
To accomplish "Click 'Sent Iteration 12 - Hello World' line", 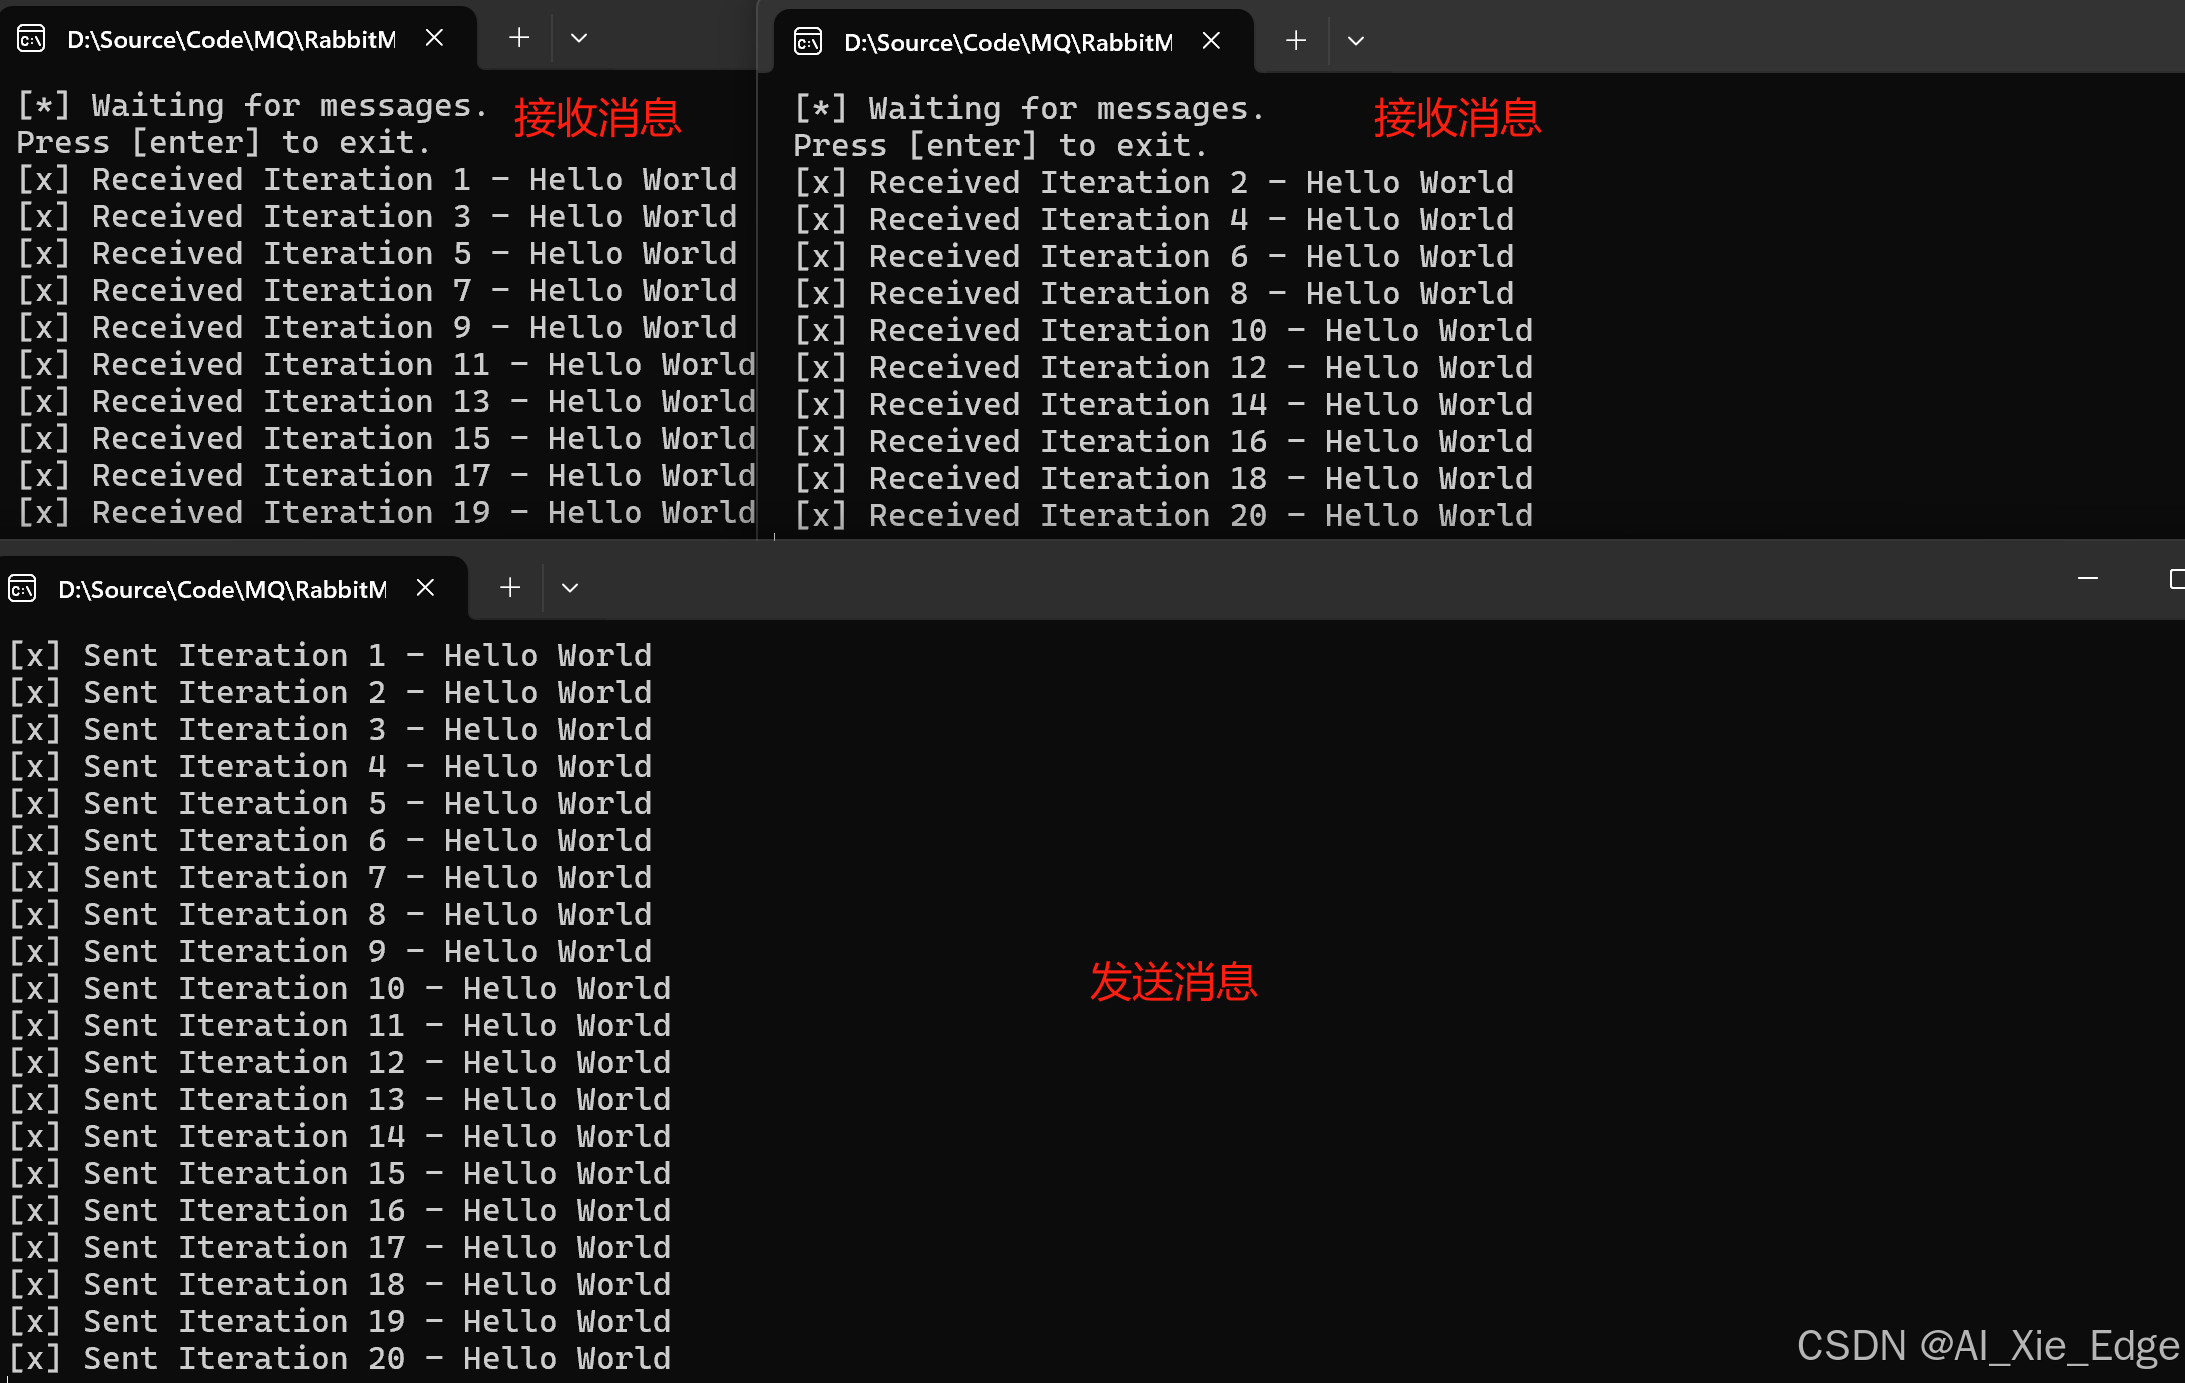I will pos(341,1063).
